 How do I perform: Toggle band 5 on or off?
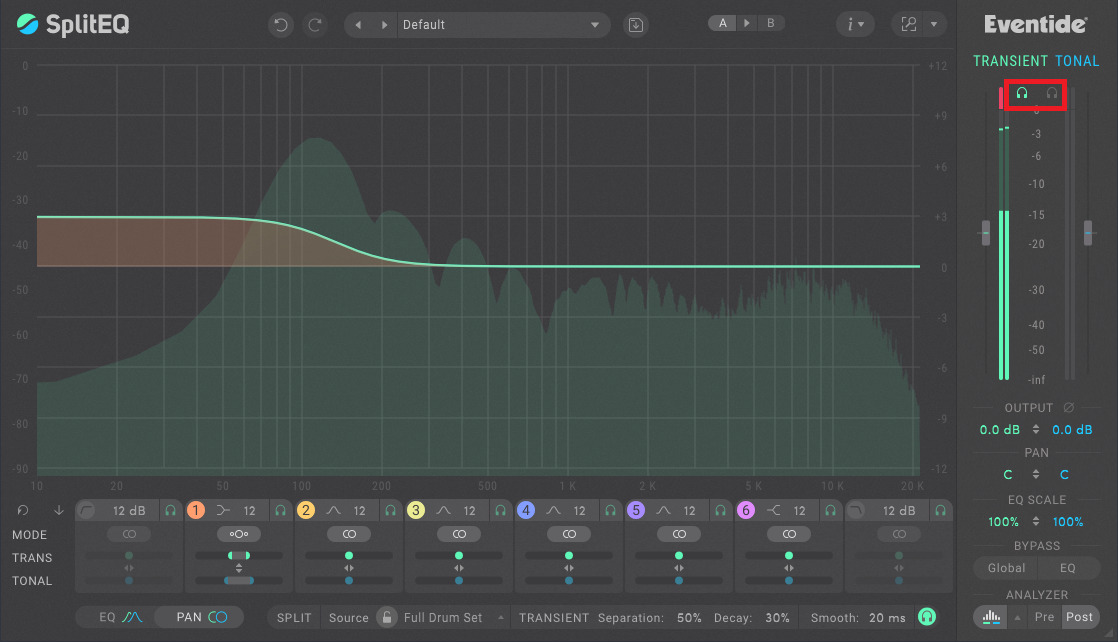point(635,510)
